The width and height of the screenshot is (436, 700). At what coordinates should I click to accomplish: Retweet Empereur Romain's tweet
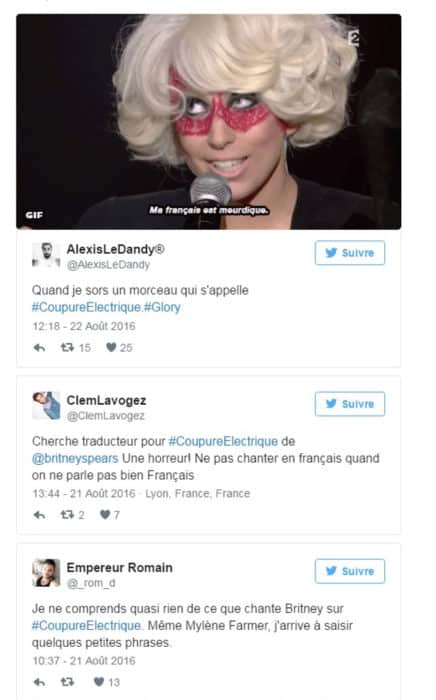coord(67,682)
